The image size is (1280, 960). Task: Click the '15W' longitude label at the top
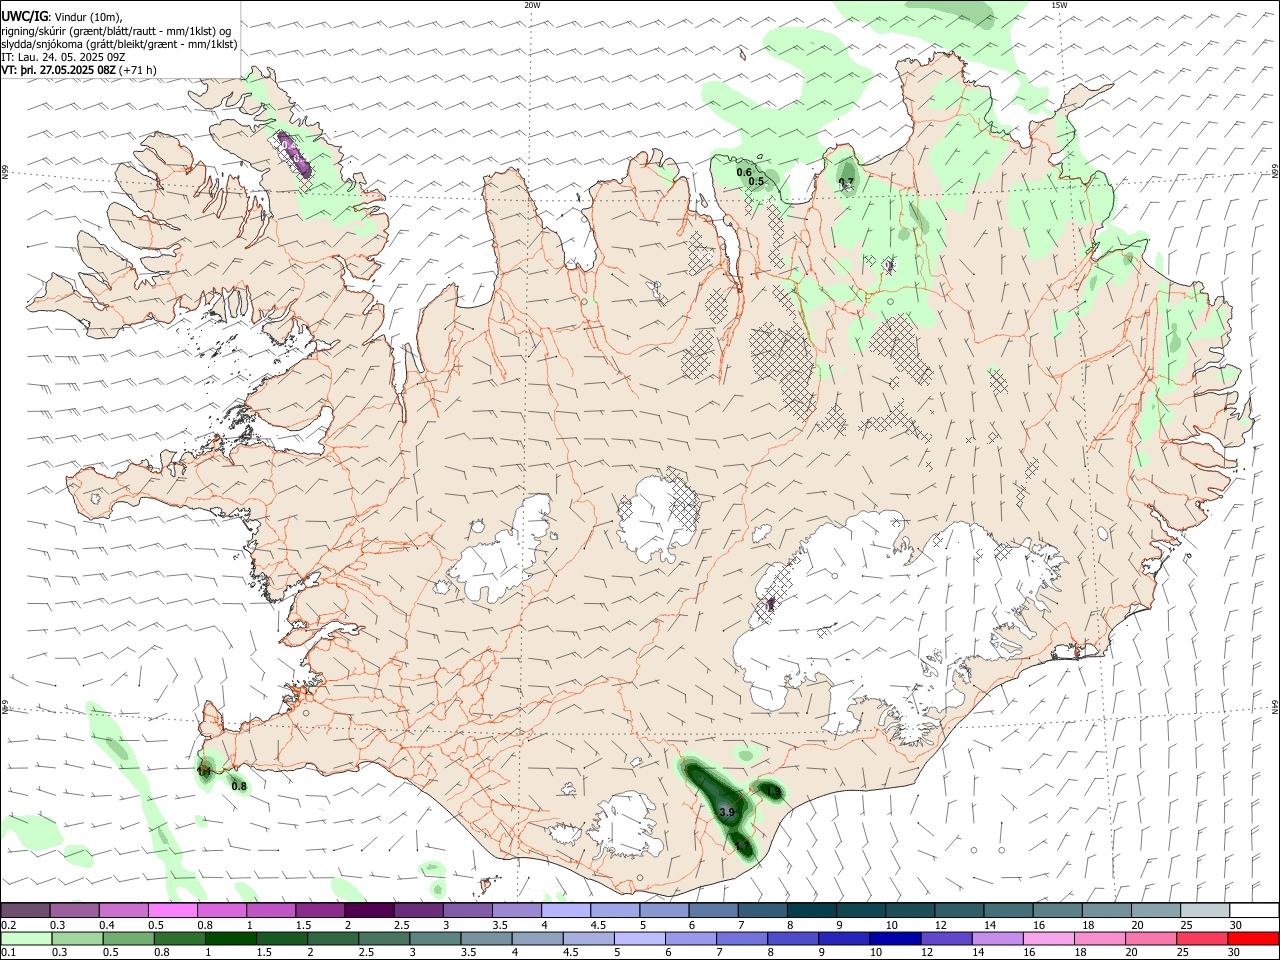tap(1058, 5)
